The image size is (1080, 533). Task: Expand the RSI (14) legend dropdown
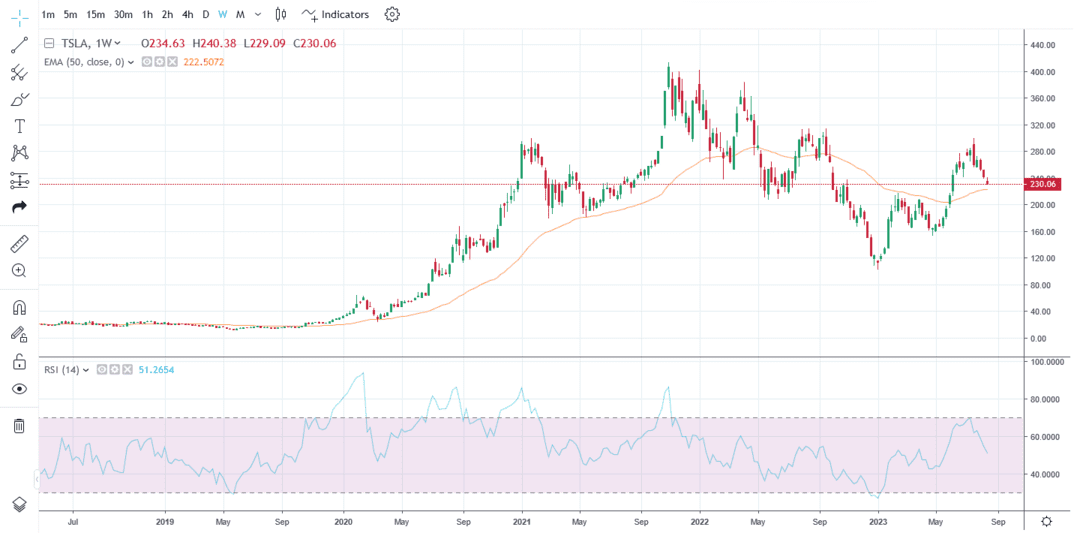click(87, 370)
